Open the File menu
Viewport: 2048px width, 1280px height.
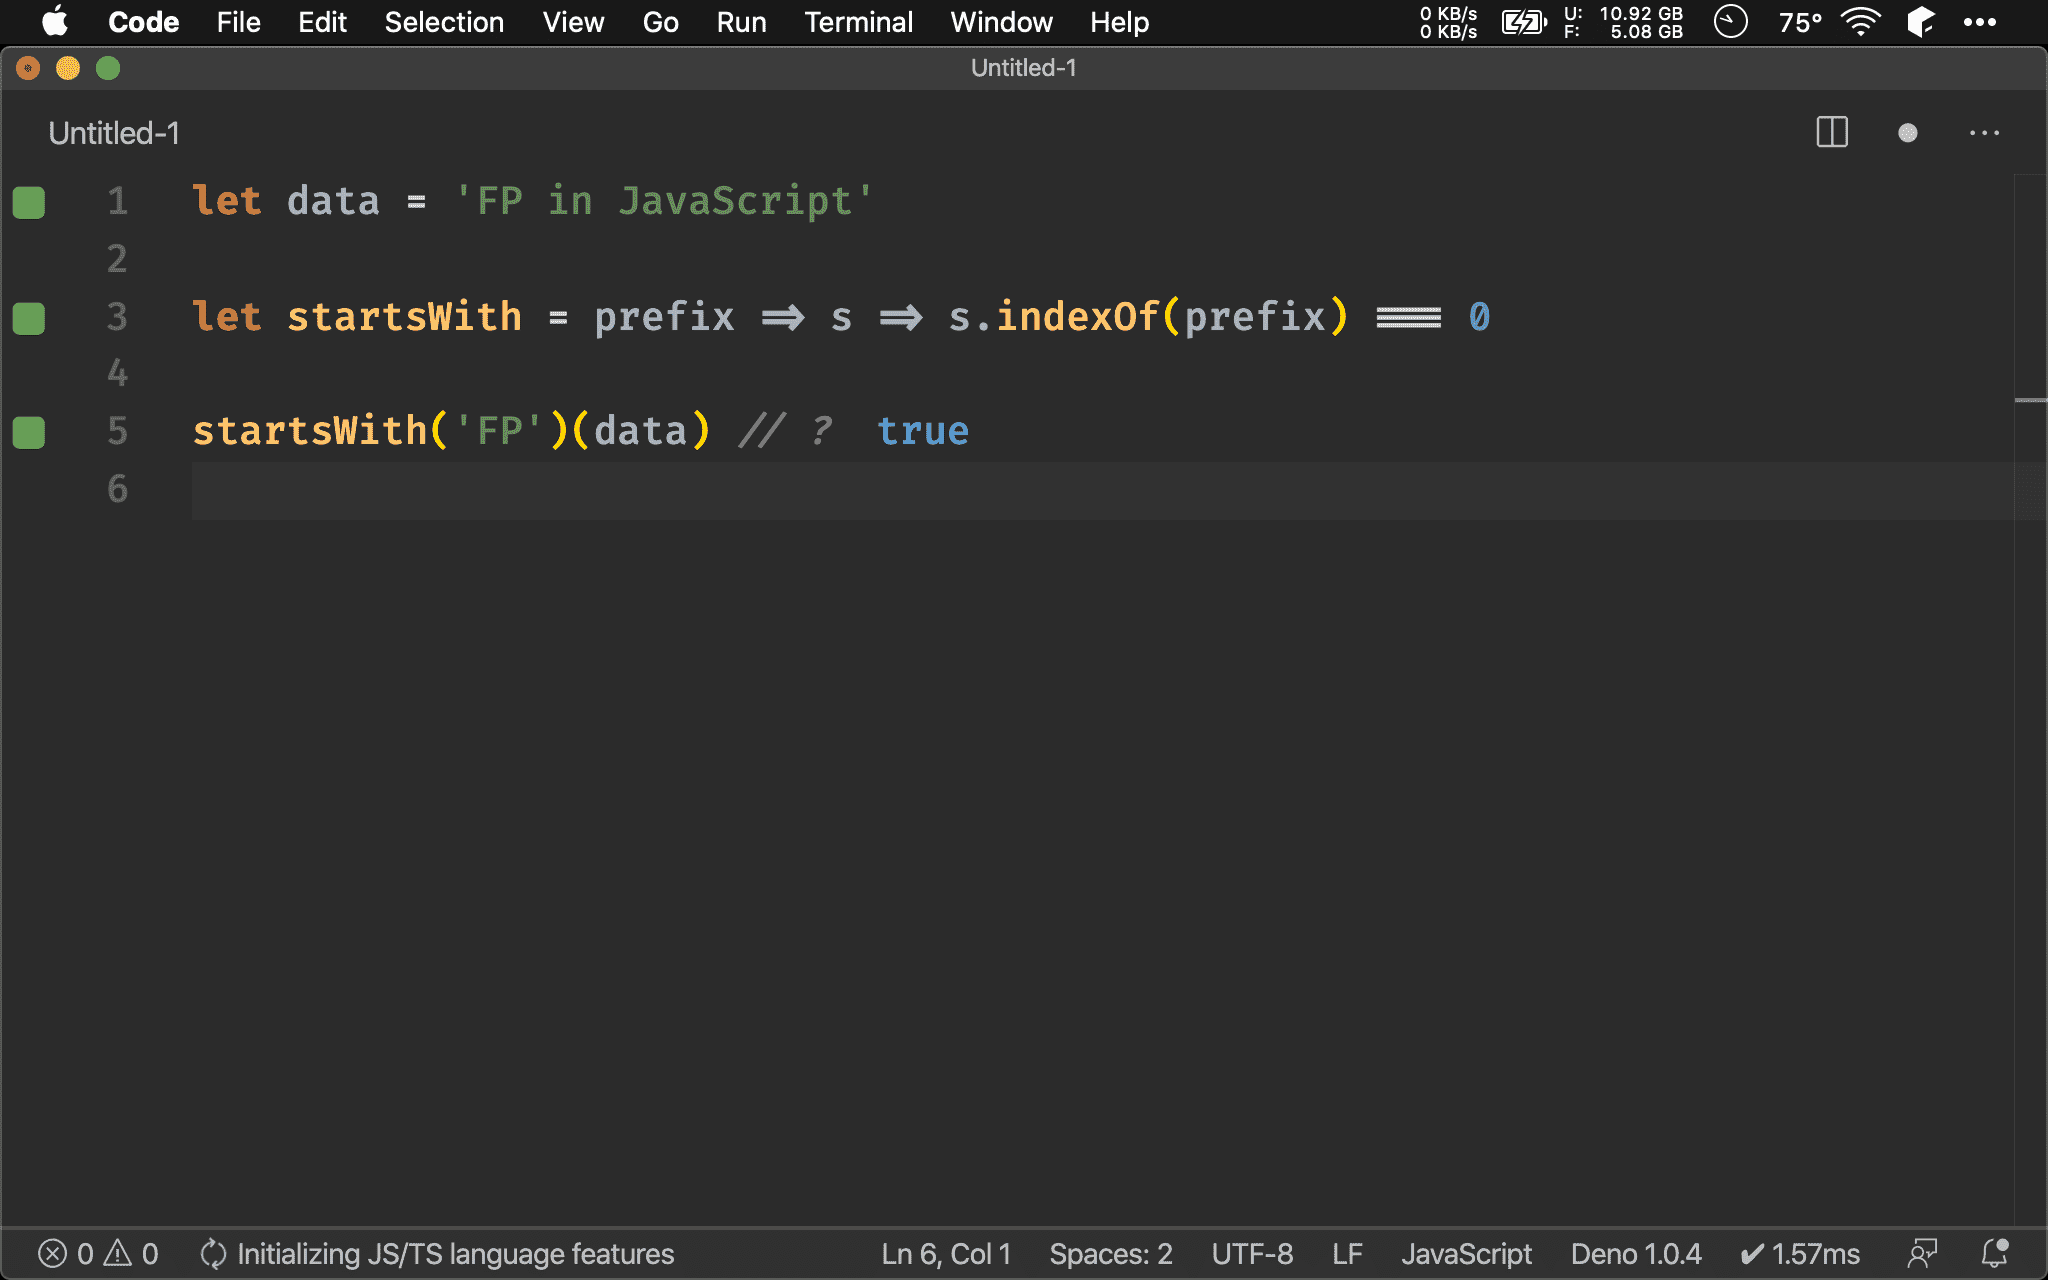tap(238, 22)
